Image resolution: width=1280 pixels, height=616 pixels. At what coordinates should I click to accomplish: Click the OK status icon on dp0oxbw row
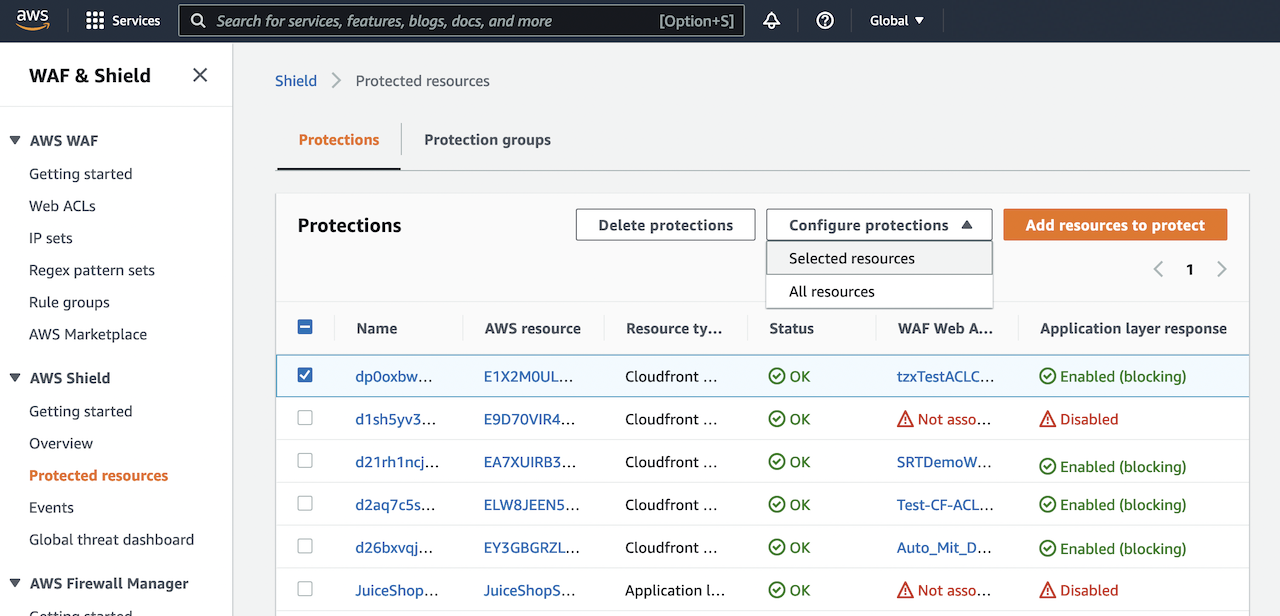pos(775,377)
